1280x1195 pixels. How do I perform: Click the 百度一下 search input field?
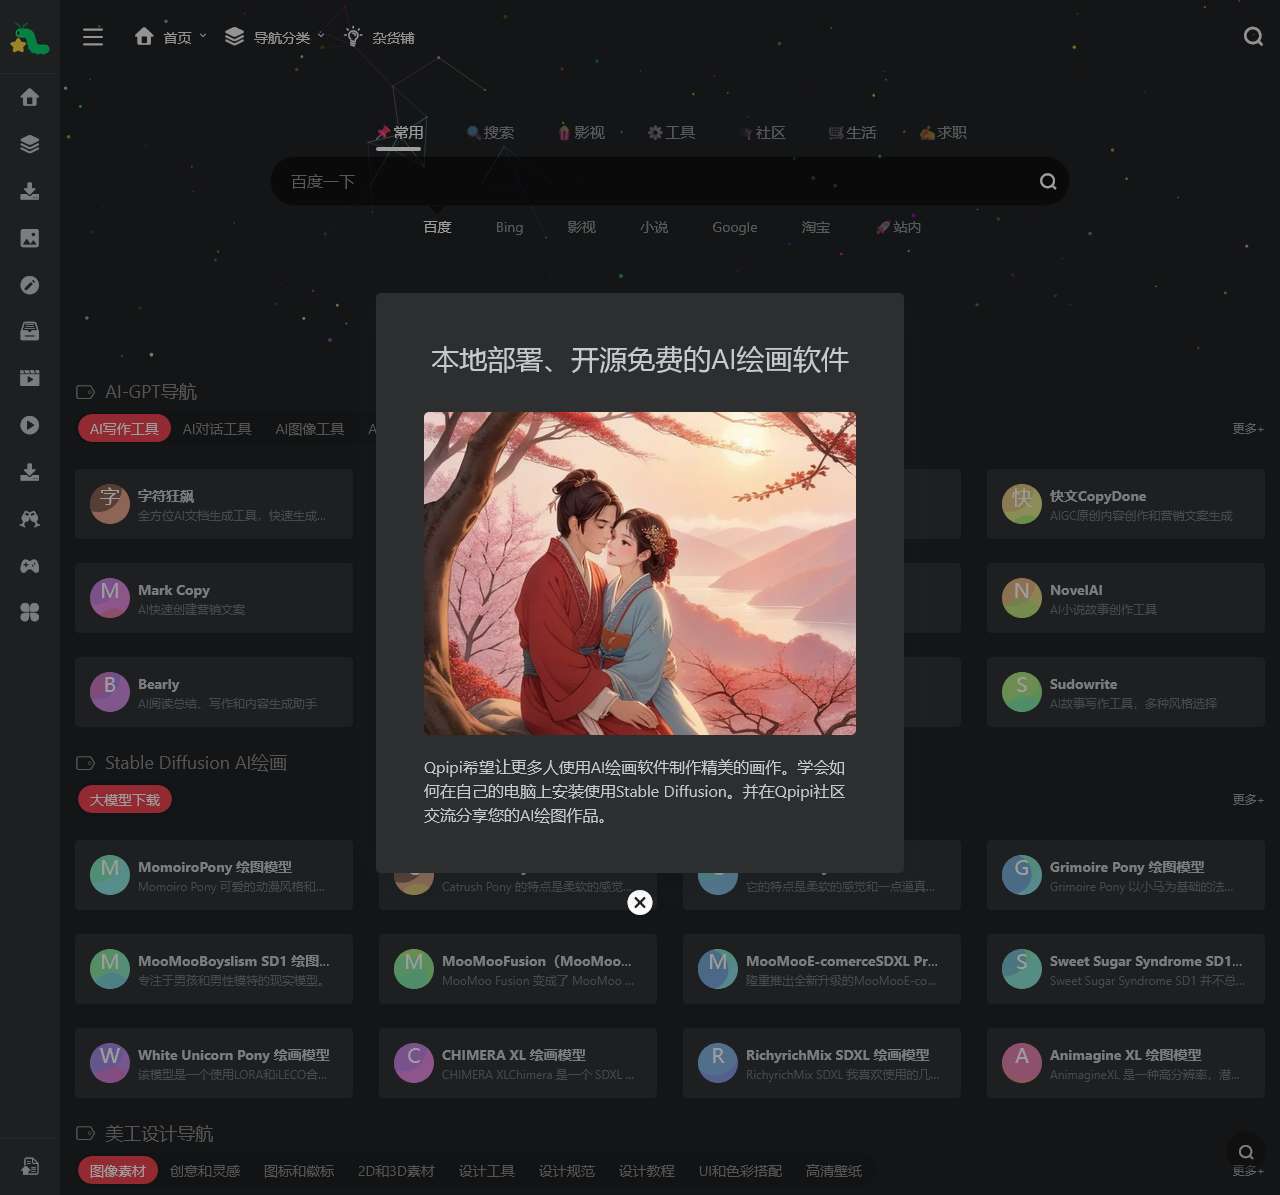650,181
